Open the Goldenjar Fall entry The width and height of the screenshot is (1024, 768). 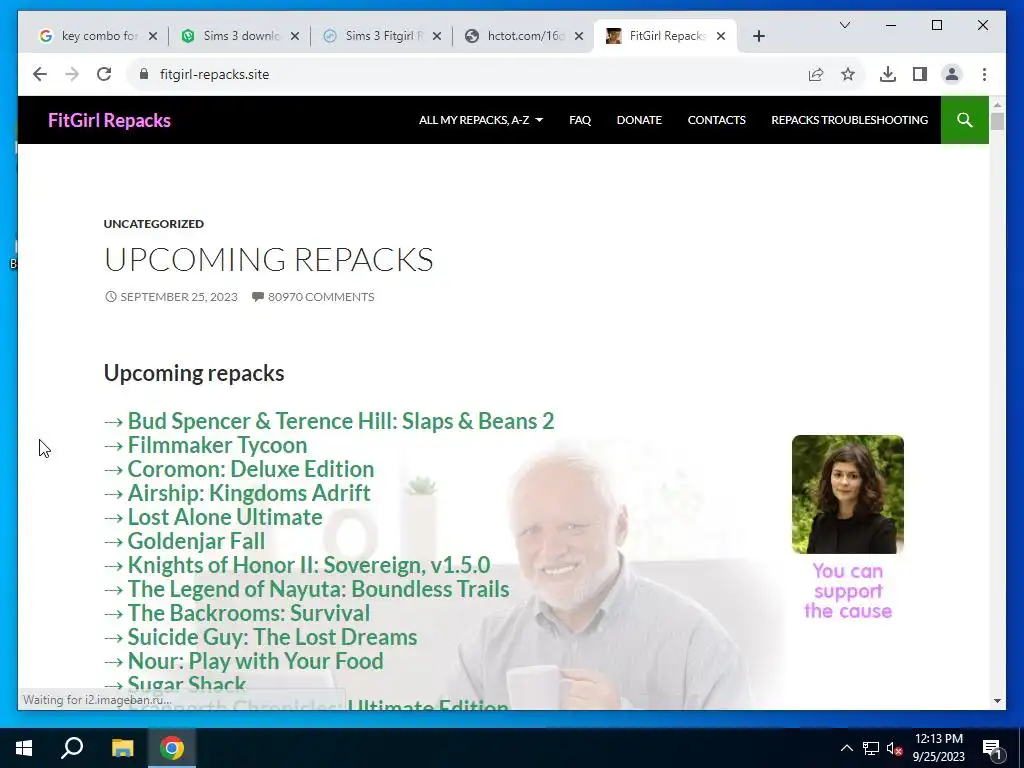[x=196, y=541]
